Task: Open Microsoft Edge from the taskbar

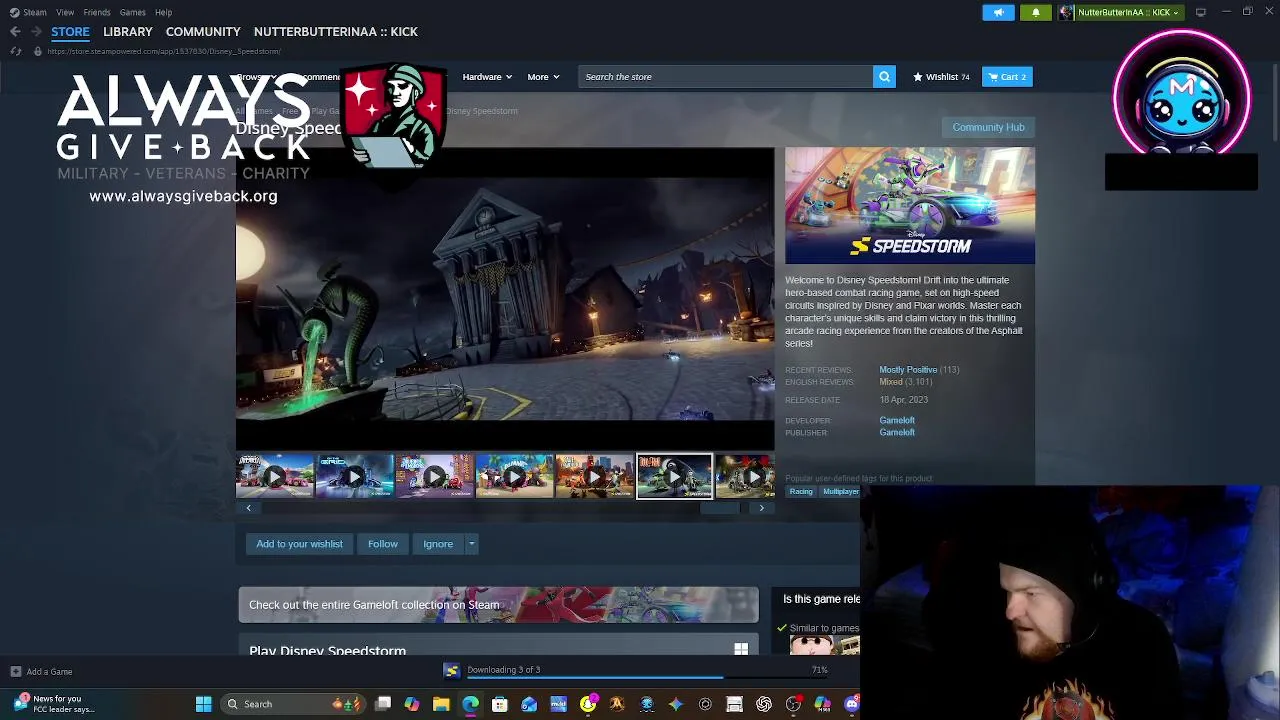Action: pyautogui.click(x=470, y=704)
